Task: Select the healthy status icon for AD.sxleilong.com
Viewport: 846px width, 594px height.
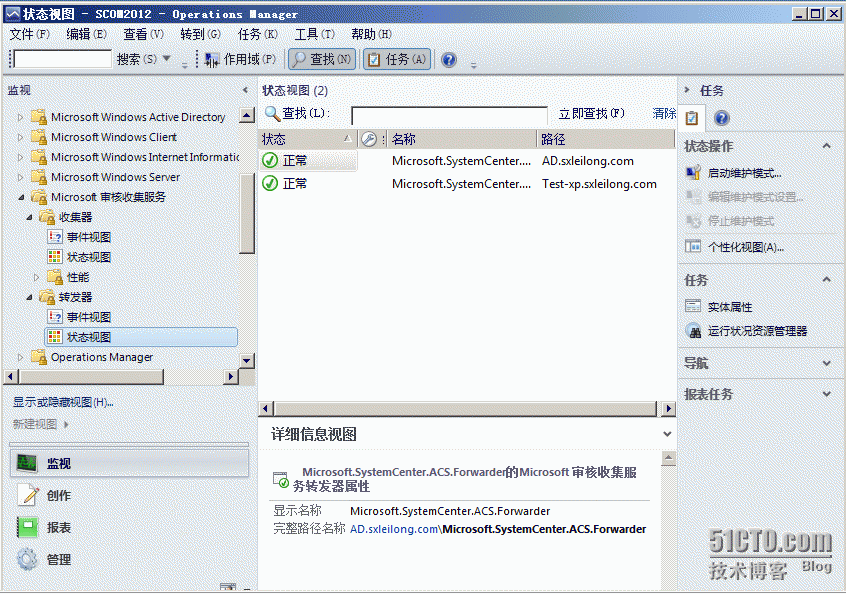Action: click(270, 160)
